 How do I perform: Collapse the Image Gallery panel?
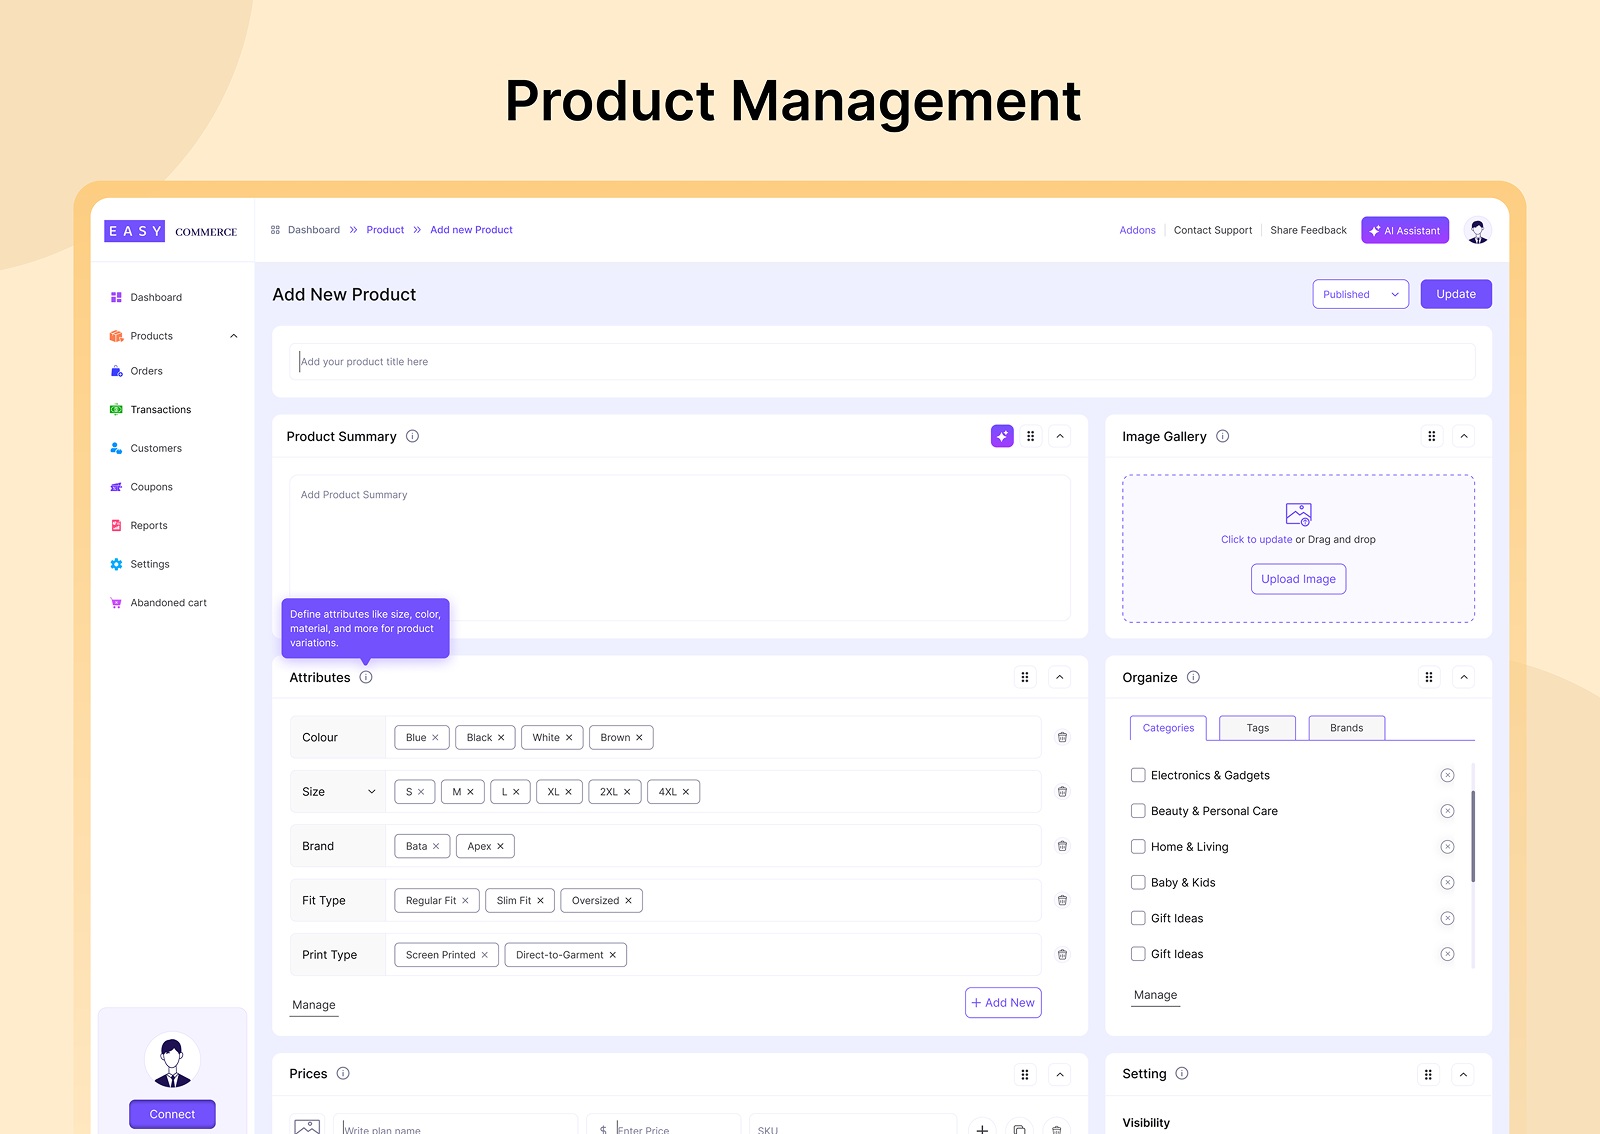pos(1464,436)
